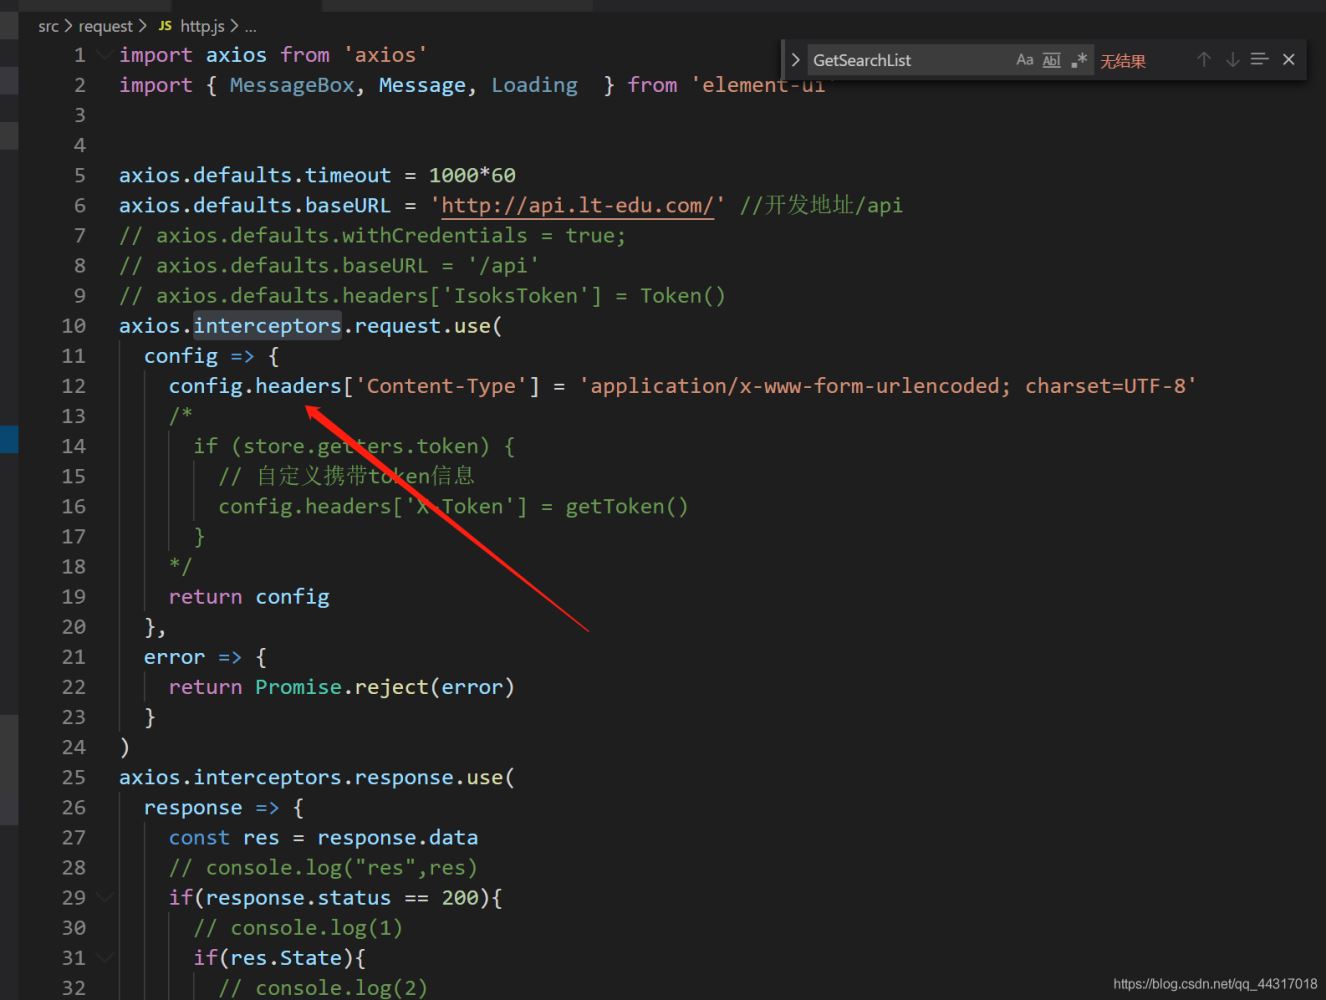1326x1000 pixels.
Task: Go to next match arrow
Action: tap(1232, 60)
